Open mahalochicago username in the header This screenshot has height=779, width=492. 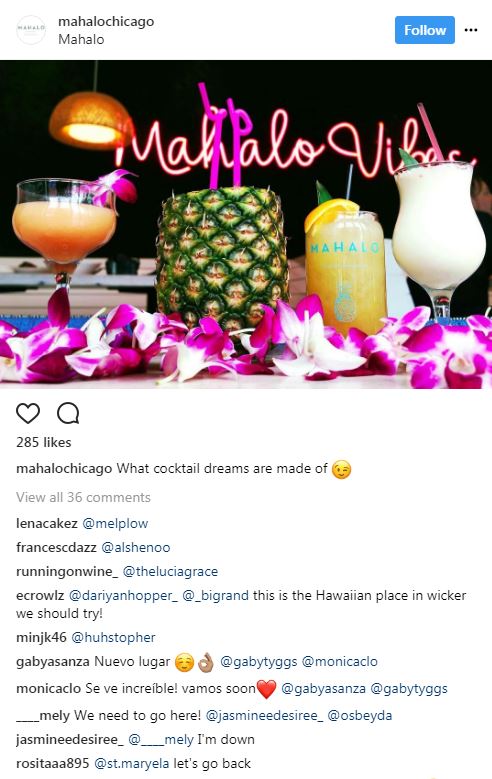tap(106, 21)
